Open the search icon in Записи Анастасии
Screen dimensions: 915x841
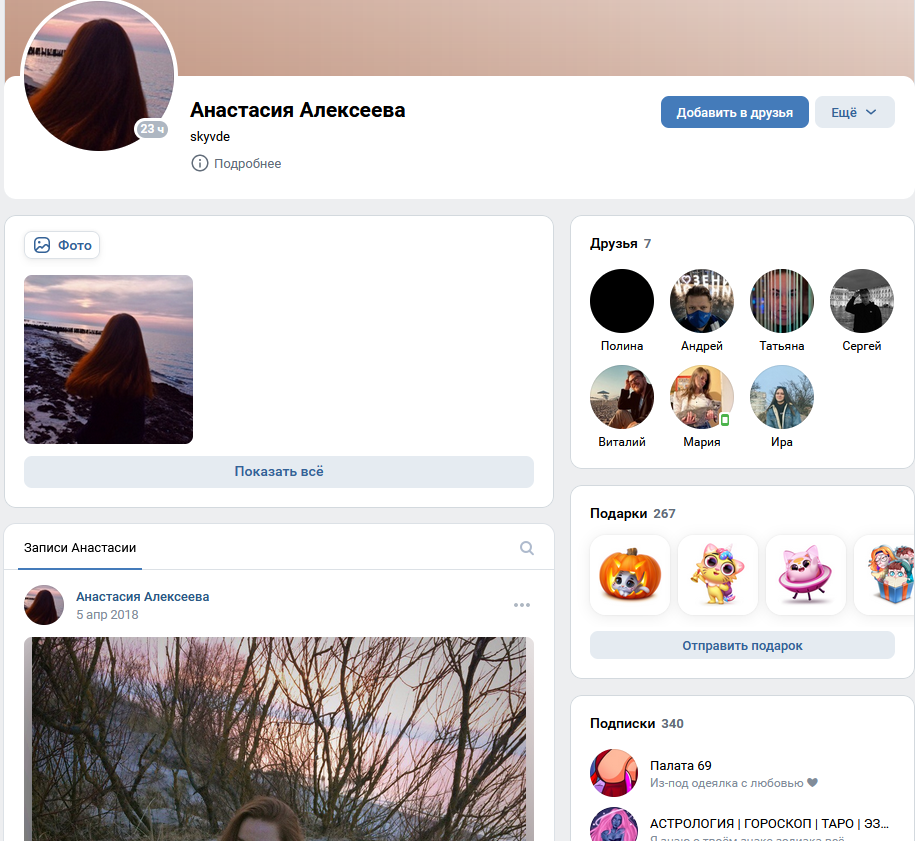(526, 548)
